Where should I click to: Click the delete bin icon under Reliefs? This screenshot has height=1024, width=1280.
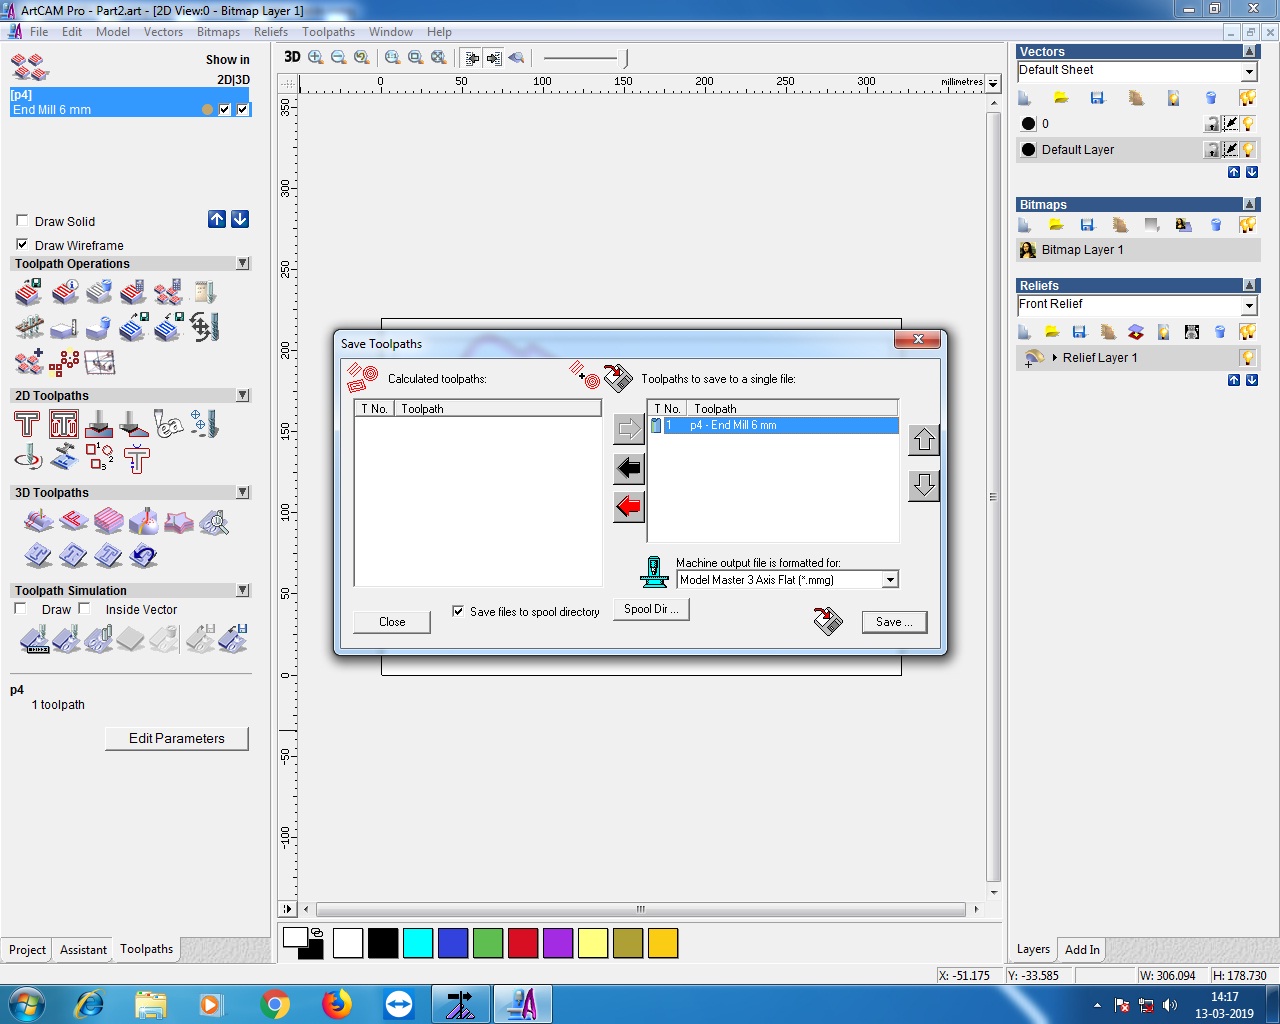point(1220,332)
